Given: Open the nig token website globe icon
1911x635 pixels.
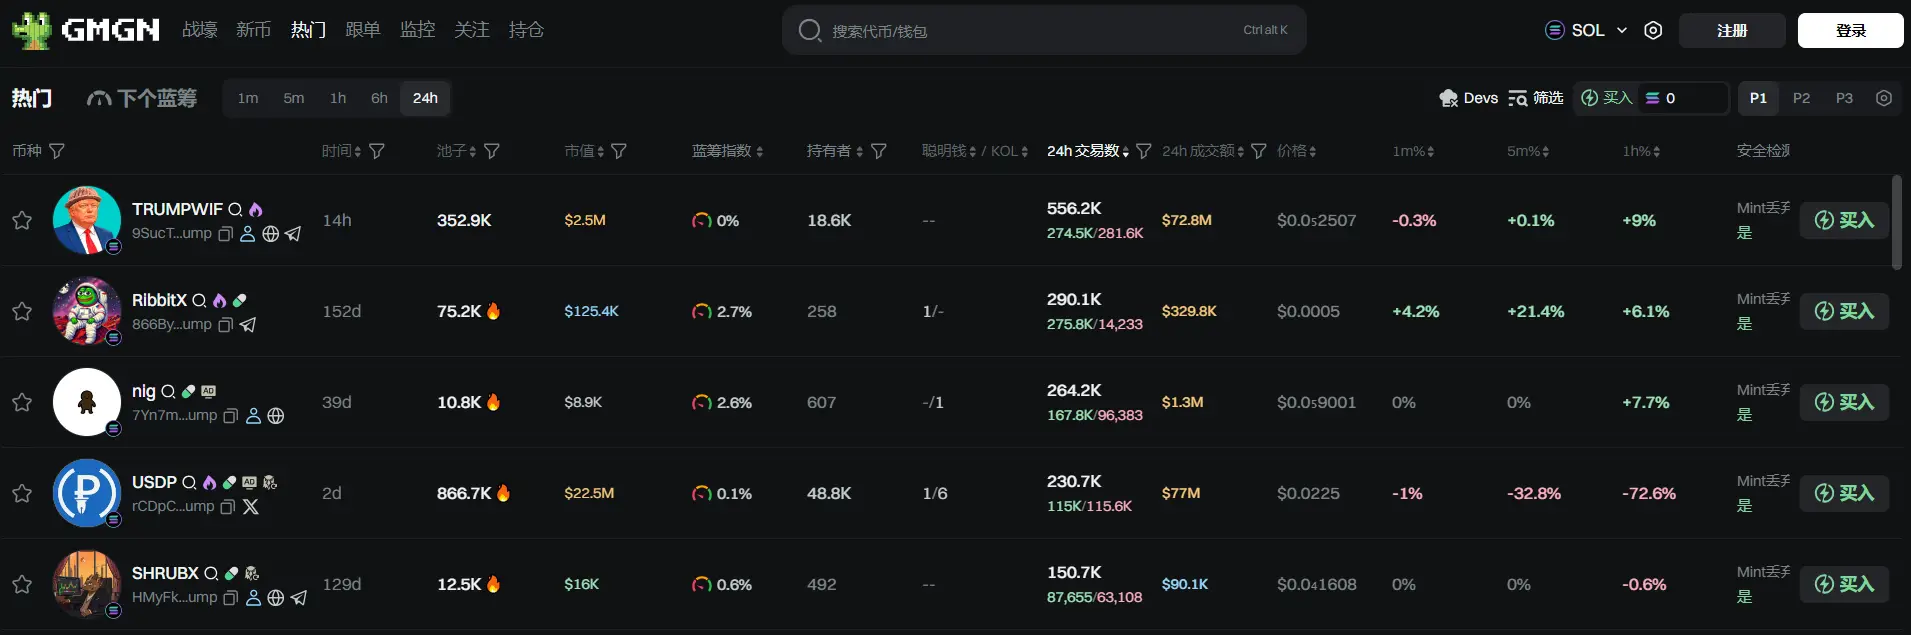Looking at the screenshot, I should click(276, 416).
